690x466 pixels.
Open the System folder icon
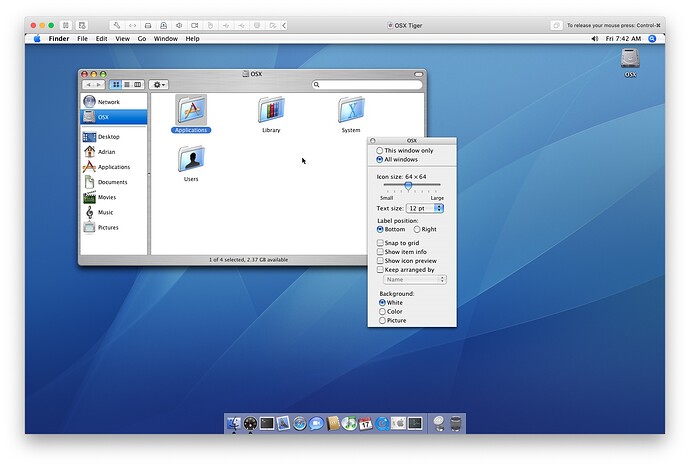(x=351, y=110)
